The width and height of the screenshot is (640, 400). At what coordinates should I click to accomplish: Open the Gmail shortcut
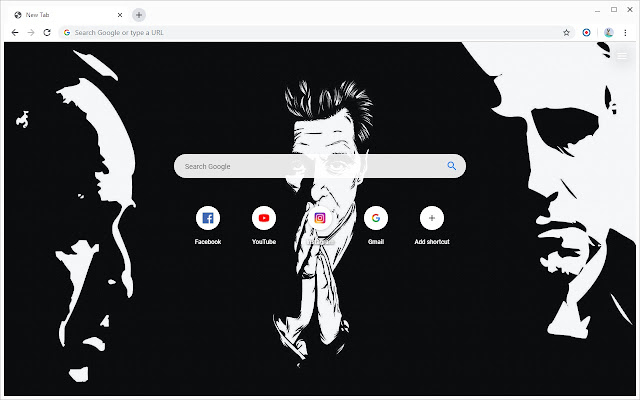[376, 224]
